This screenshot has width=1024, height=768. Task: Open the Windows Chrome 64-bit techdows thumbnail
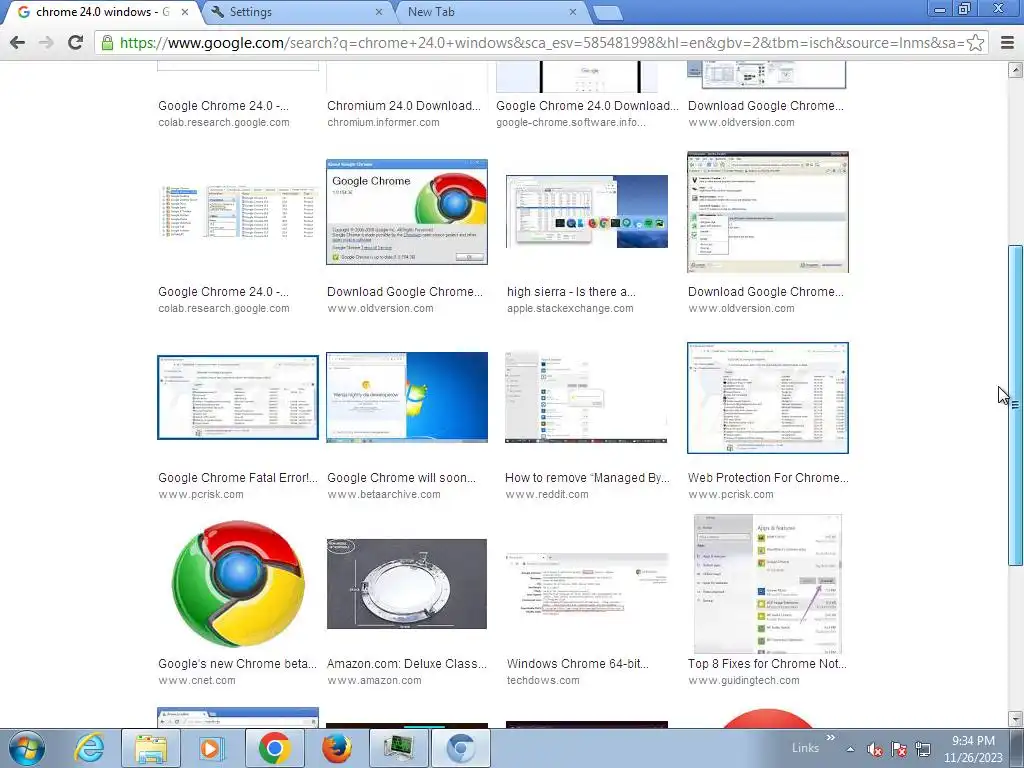click(x=587, y=584)
